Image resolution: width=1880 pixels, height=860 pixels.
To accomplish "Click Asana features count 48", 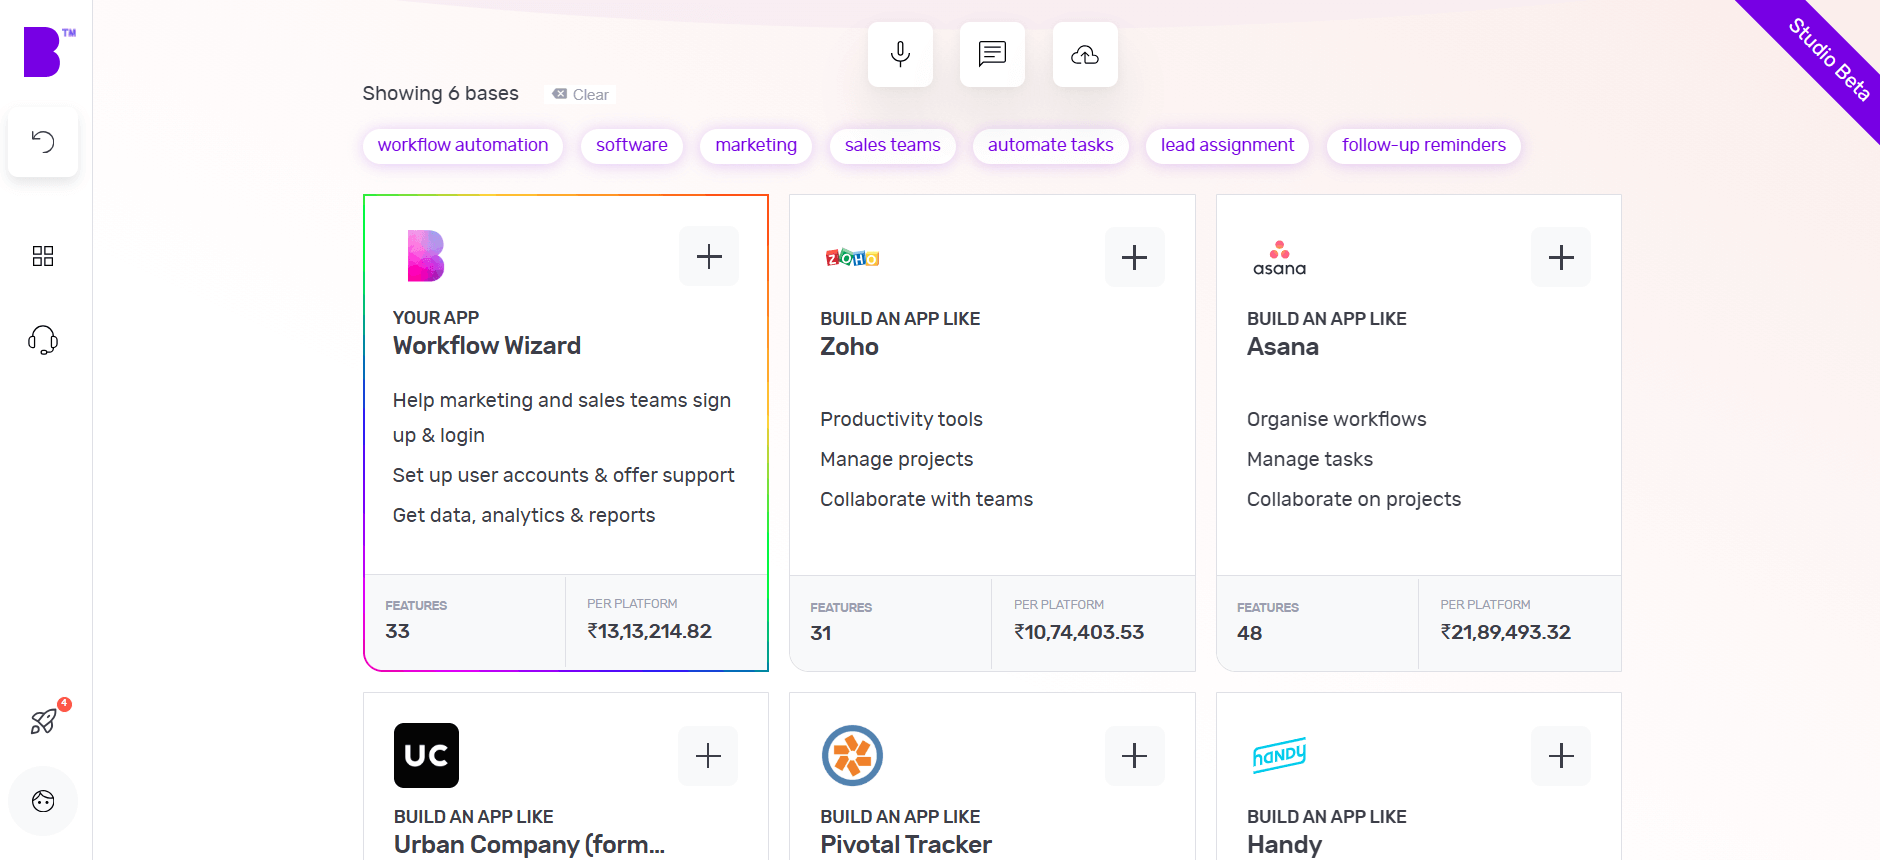I will click(1249, 633).
